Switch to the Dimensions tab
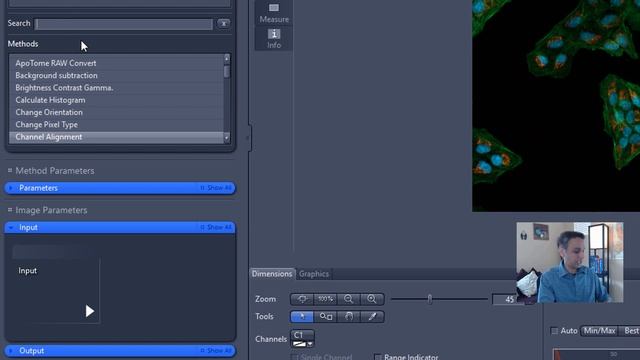 coord(272,274)
